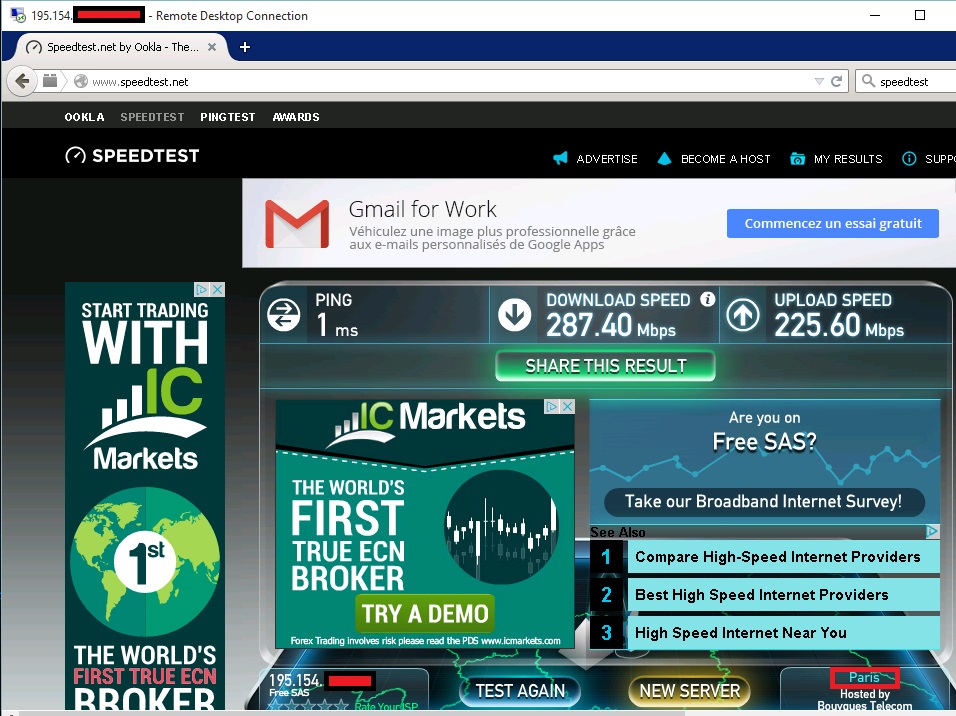This screenshot has width=956, height=716.
Task: Click the Advertise megaphone icon
Action: pos(560,158)
